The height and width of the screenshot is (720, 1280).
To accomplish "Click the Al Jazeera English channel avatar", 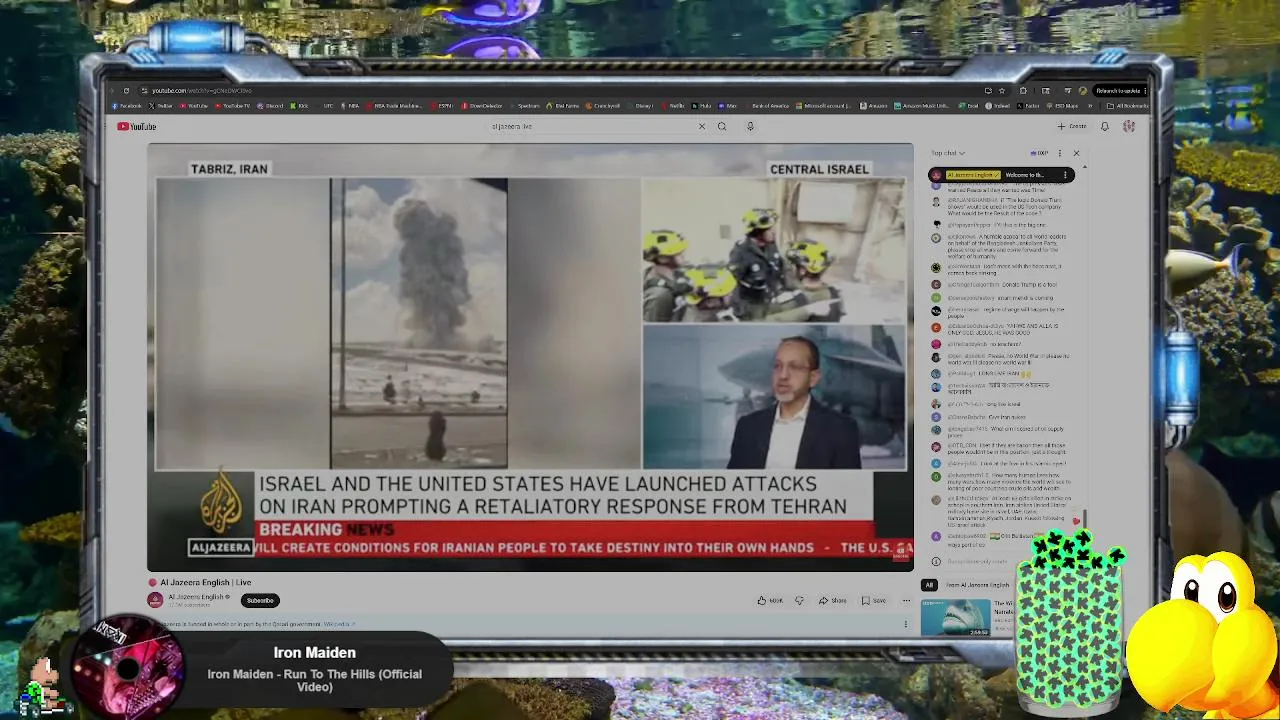I will click(155, 600).
